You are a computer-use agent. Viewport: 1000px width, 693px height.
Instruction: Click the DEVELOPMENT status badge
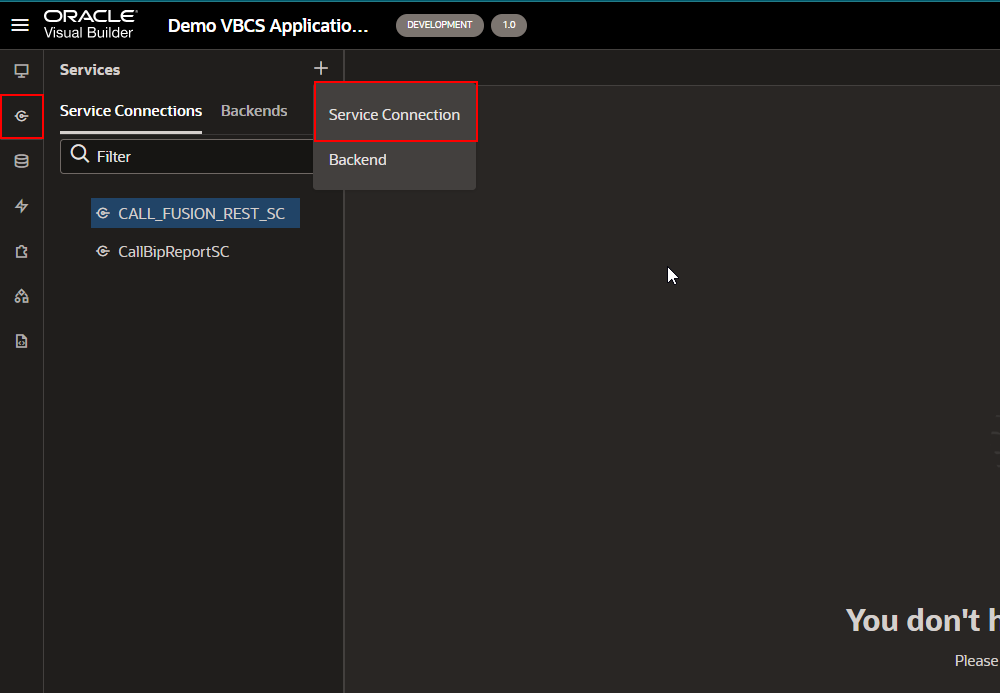coord(439,25)
